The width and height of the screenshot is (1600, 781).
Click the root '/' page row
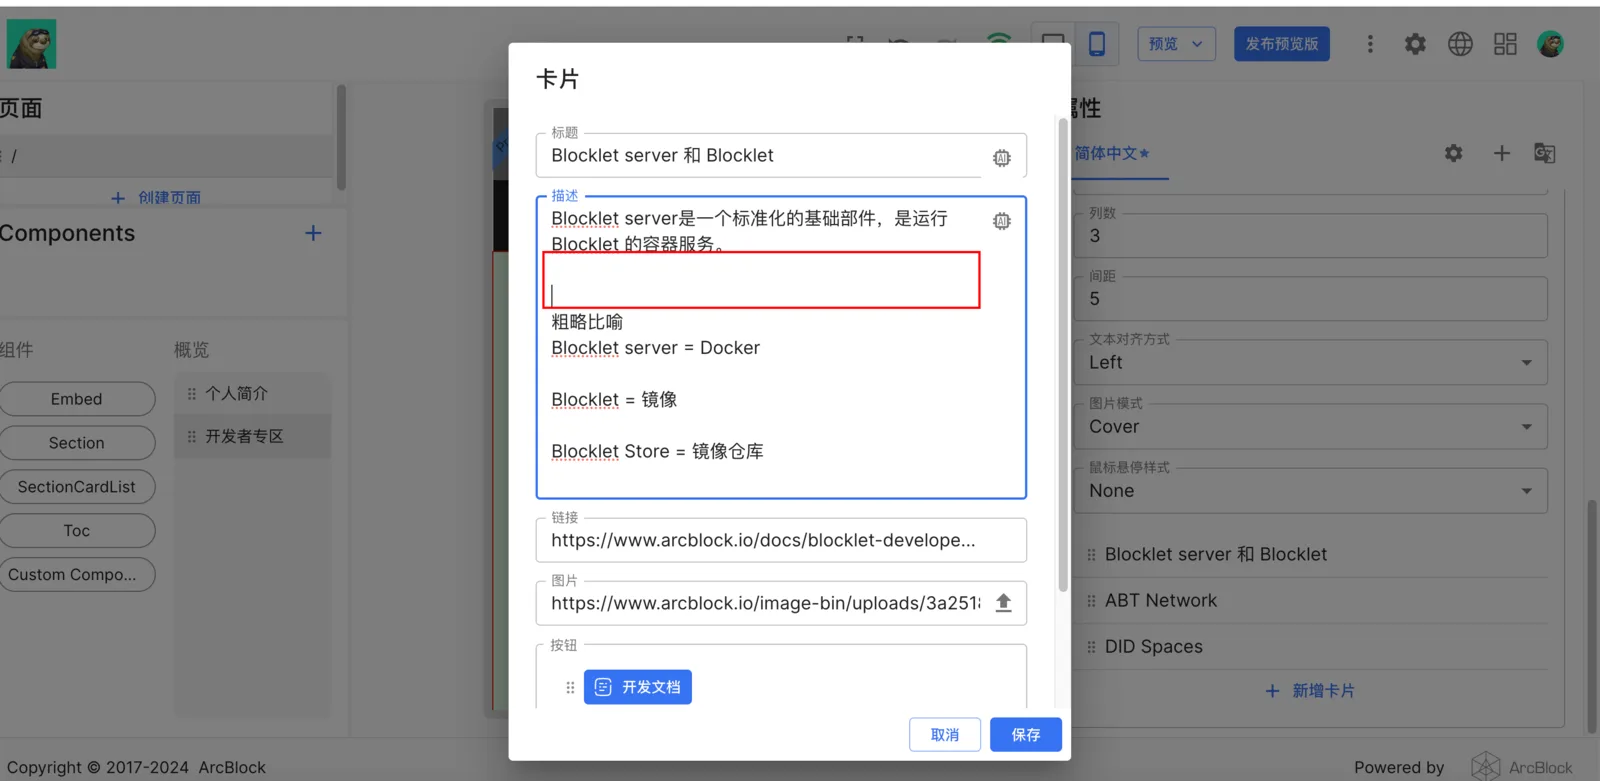166,156
